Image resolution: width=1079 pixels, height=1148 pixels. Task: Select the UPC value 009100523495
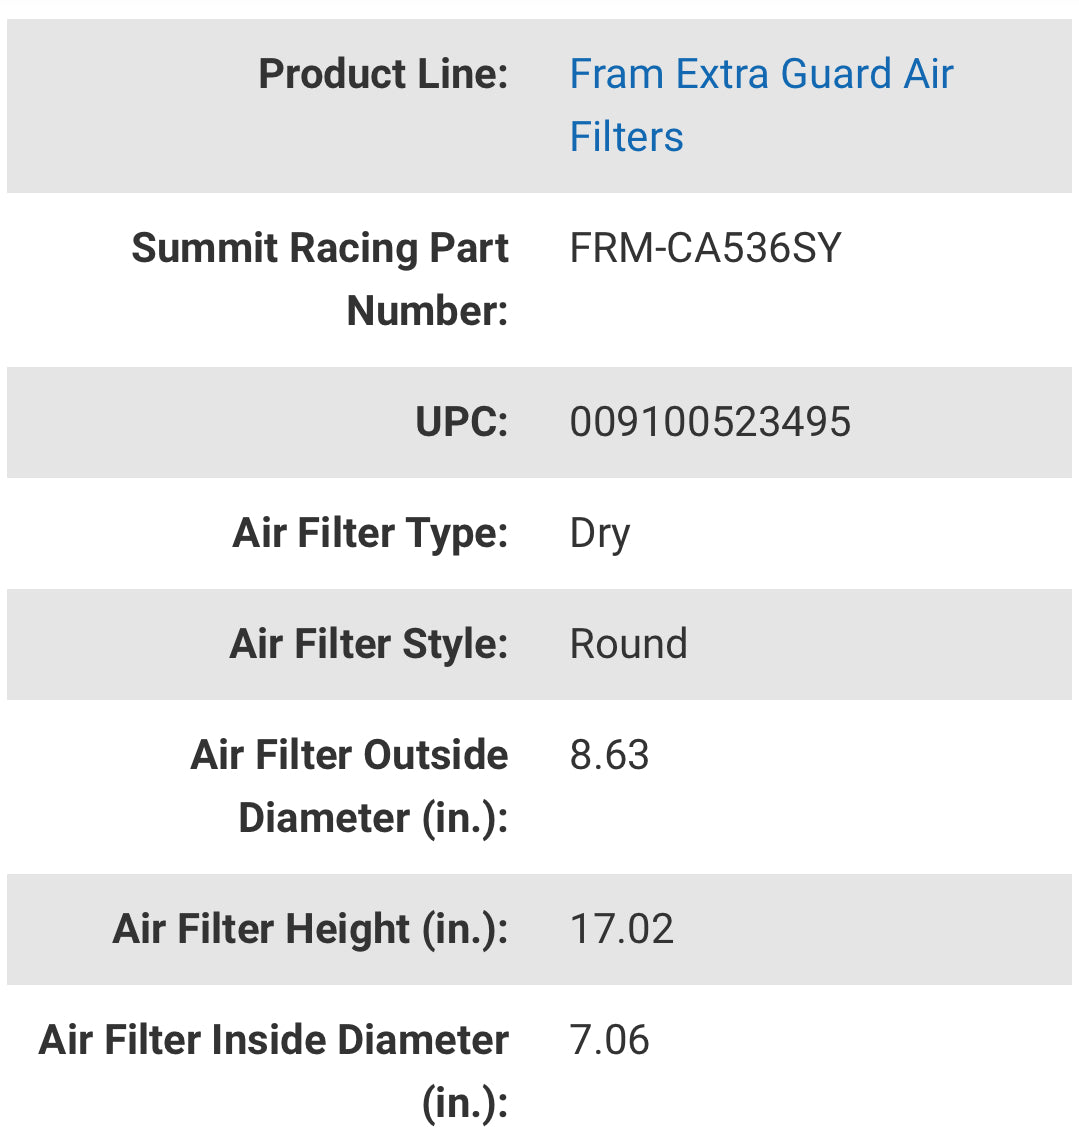pyautogui.click(x=710, y=422)
